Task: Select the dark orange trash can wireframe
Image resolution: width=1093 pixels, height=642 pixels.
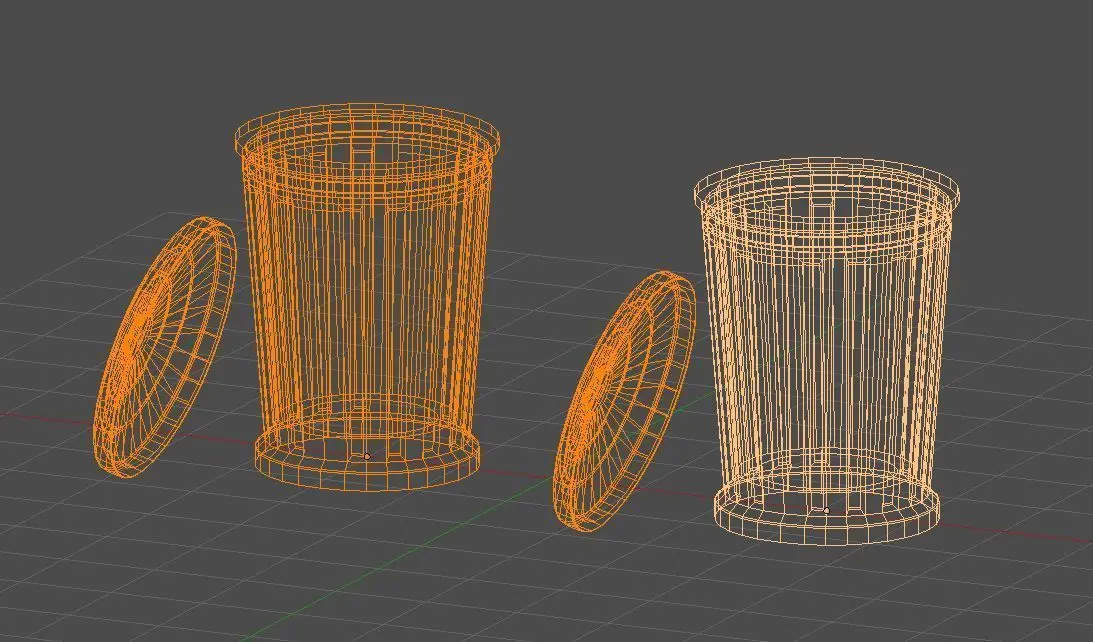Action: click(x=367, y=297)
